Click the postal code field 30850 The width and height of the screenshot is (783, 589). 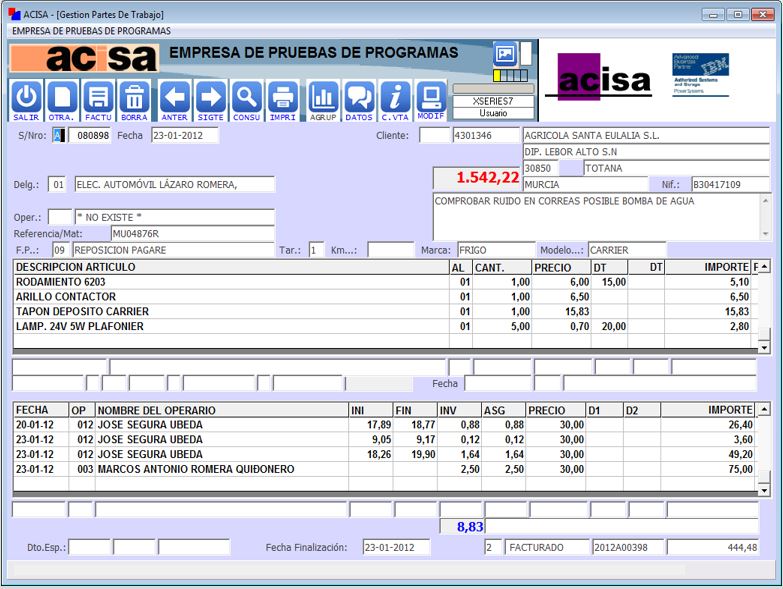coord(540,168)
